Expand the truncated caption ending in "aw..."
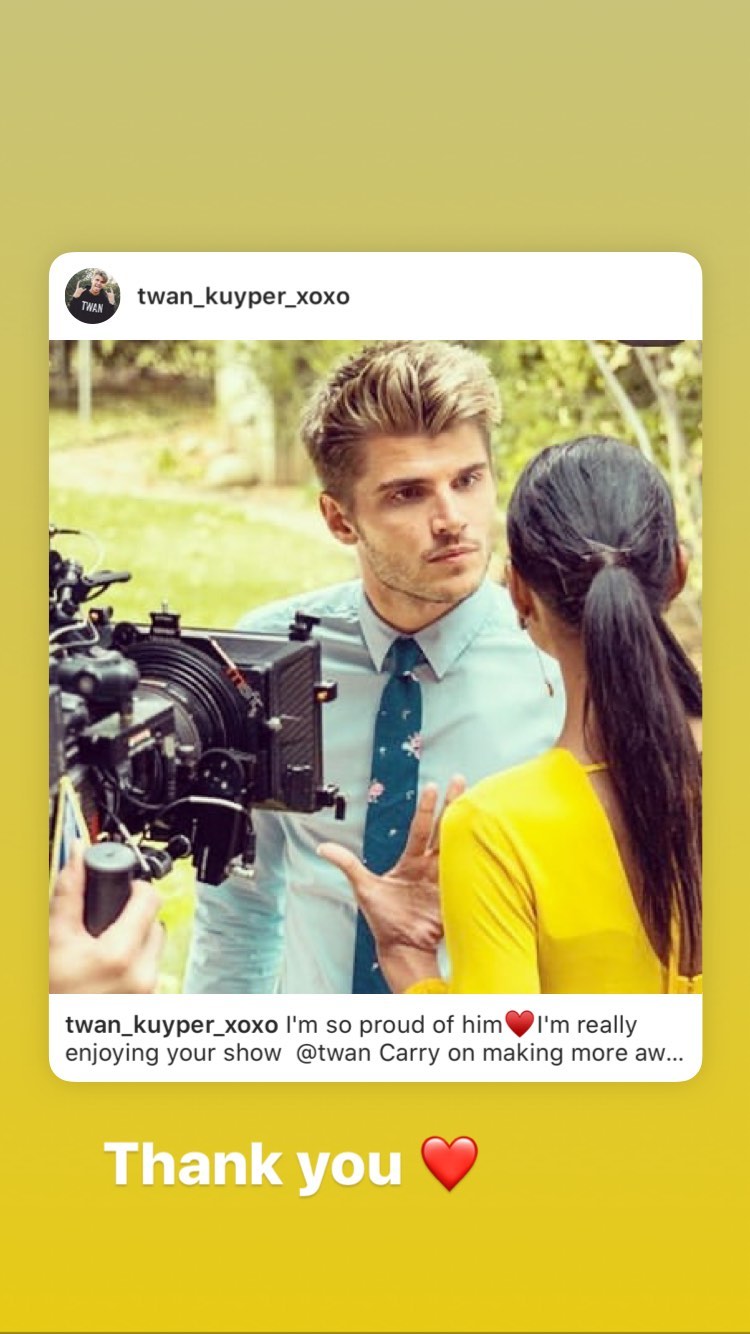 [x=656, y=1054]
